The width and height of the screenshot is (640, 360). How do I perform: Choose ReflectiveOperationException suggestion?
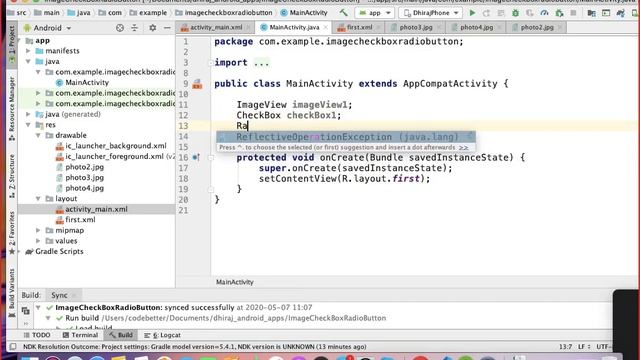pyautogui.click(x=346, y=137)
